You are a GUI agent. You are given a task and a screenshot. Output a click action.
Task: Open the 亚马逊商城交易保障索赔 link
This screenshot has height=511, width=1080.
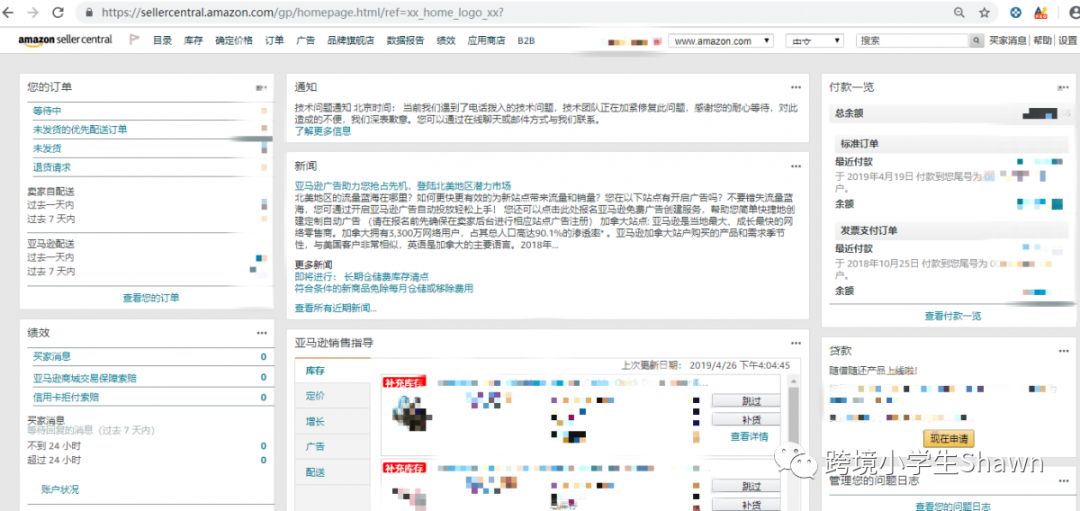point(85,377)
